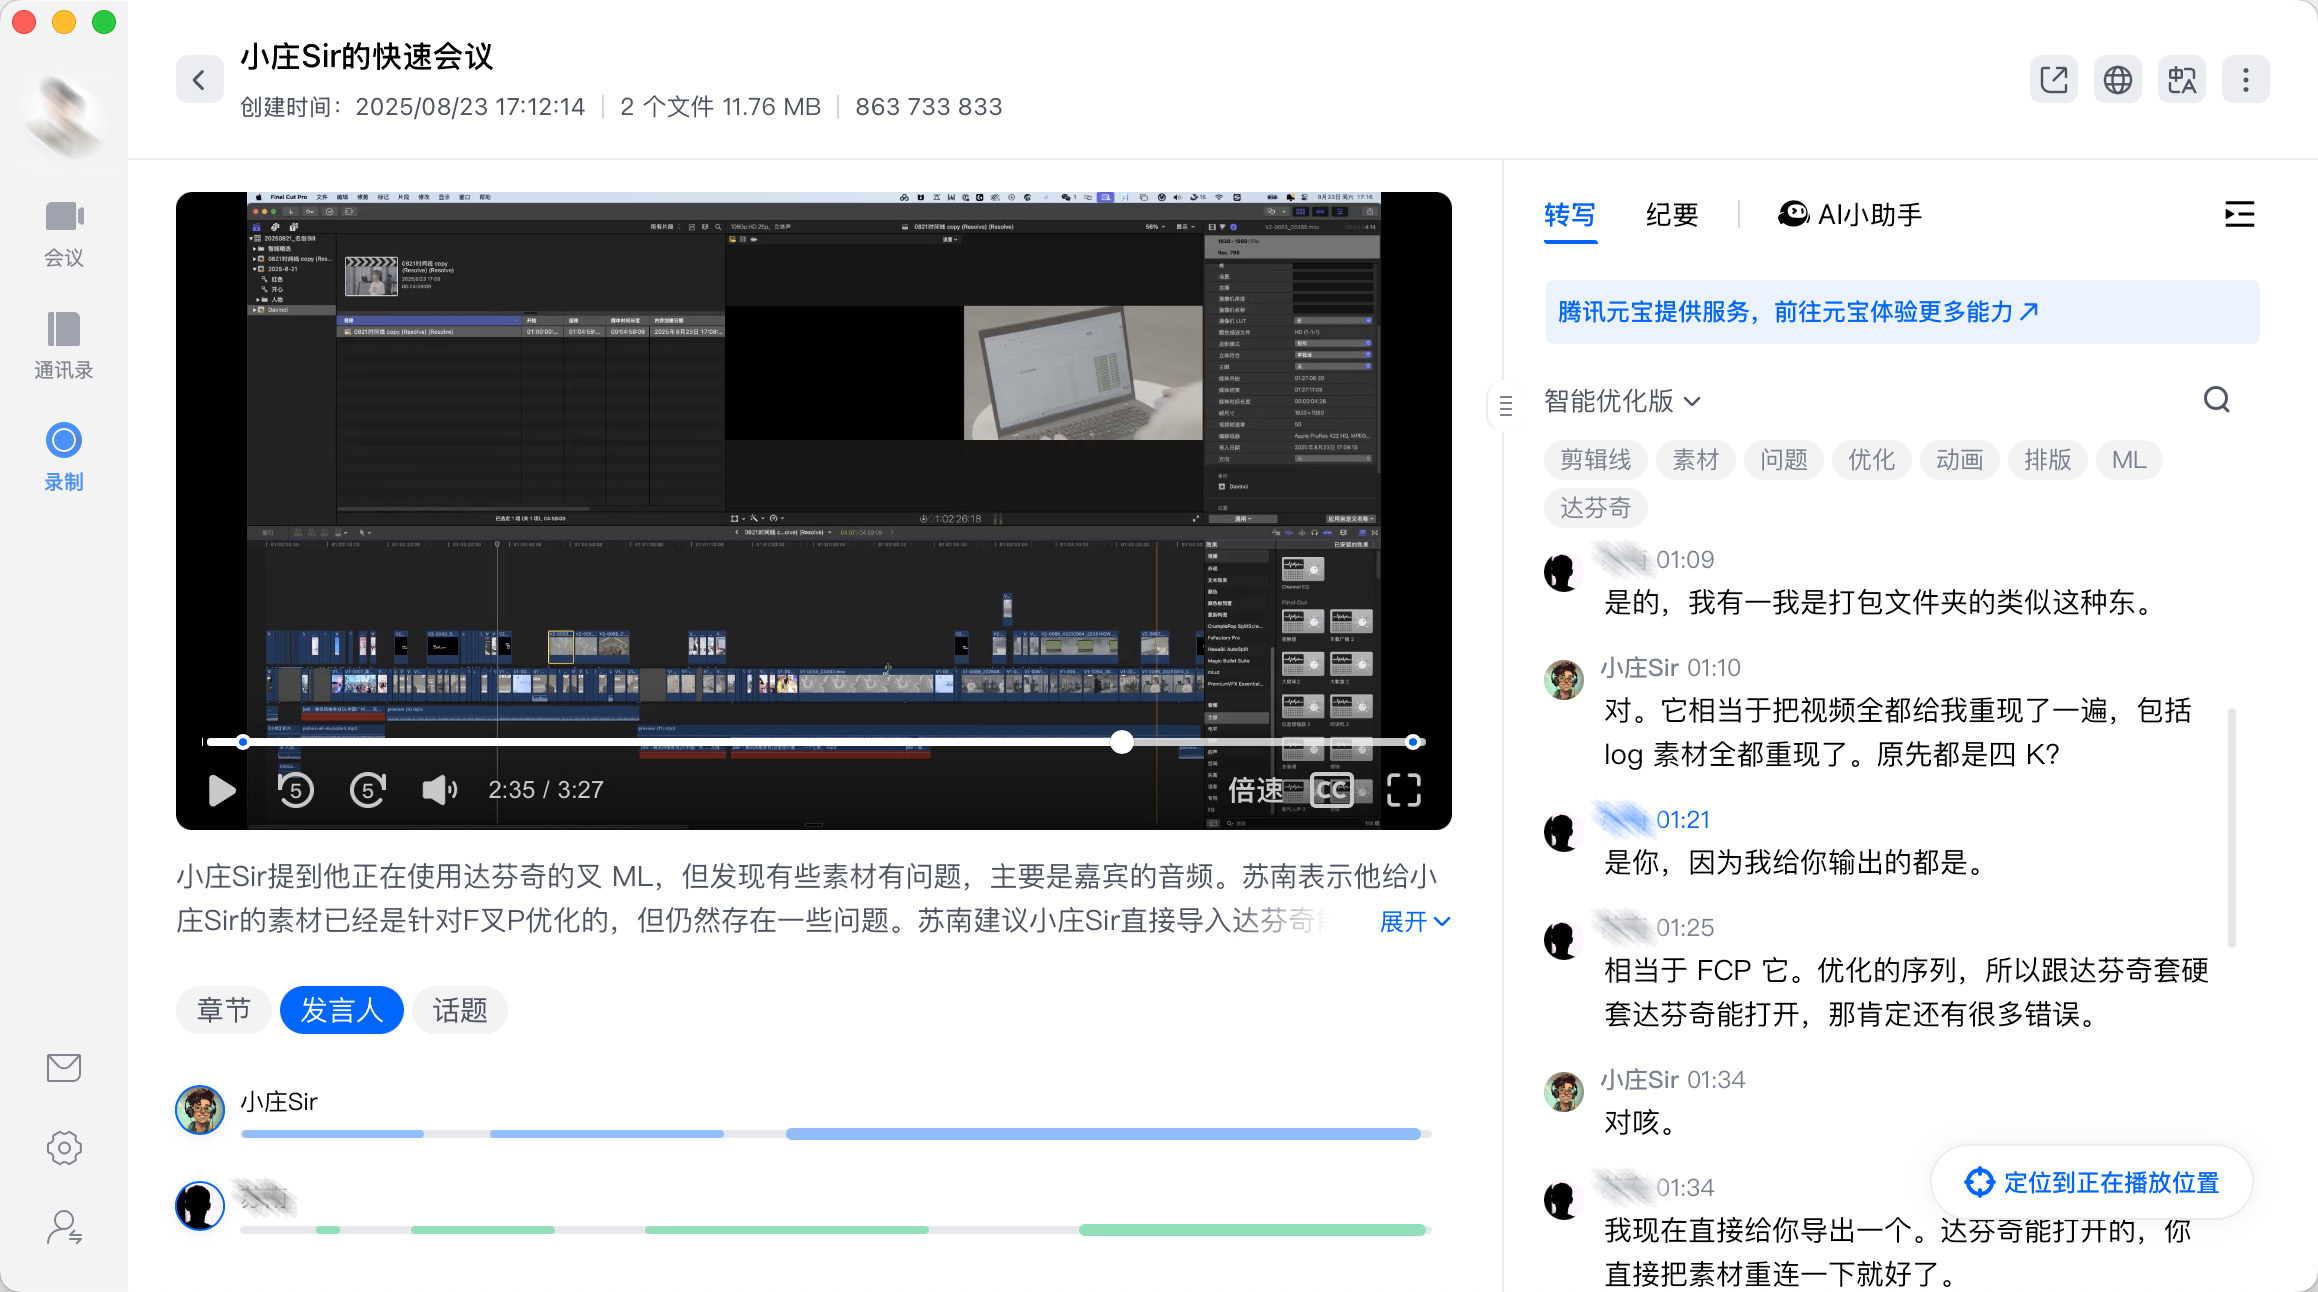Switch to the 章节 pill

click(x=223, y=1010)
